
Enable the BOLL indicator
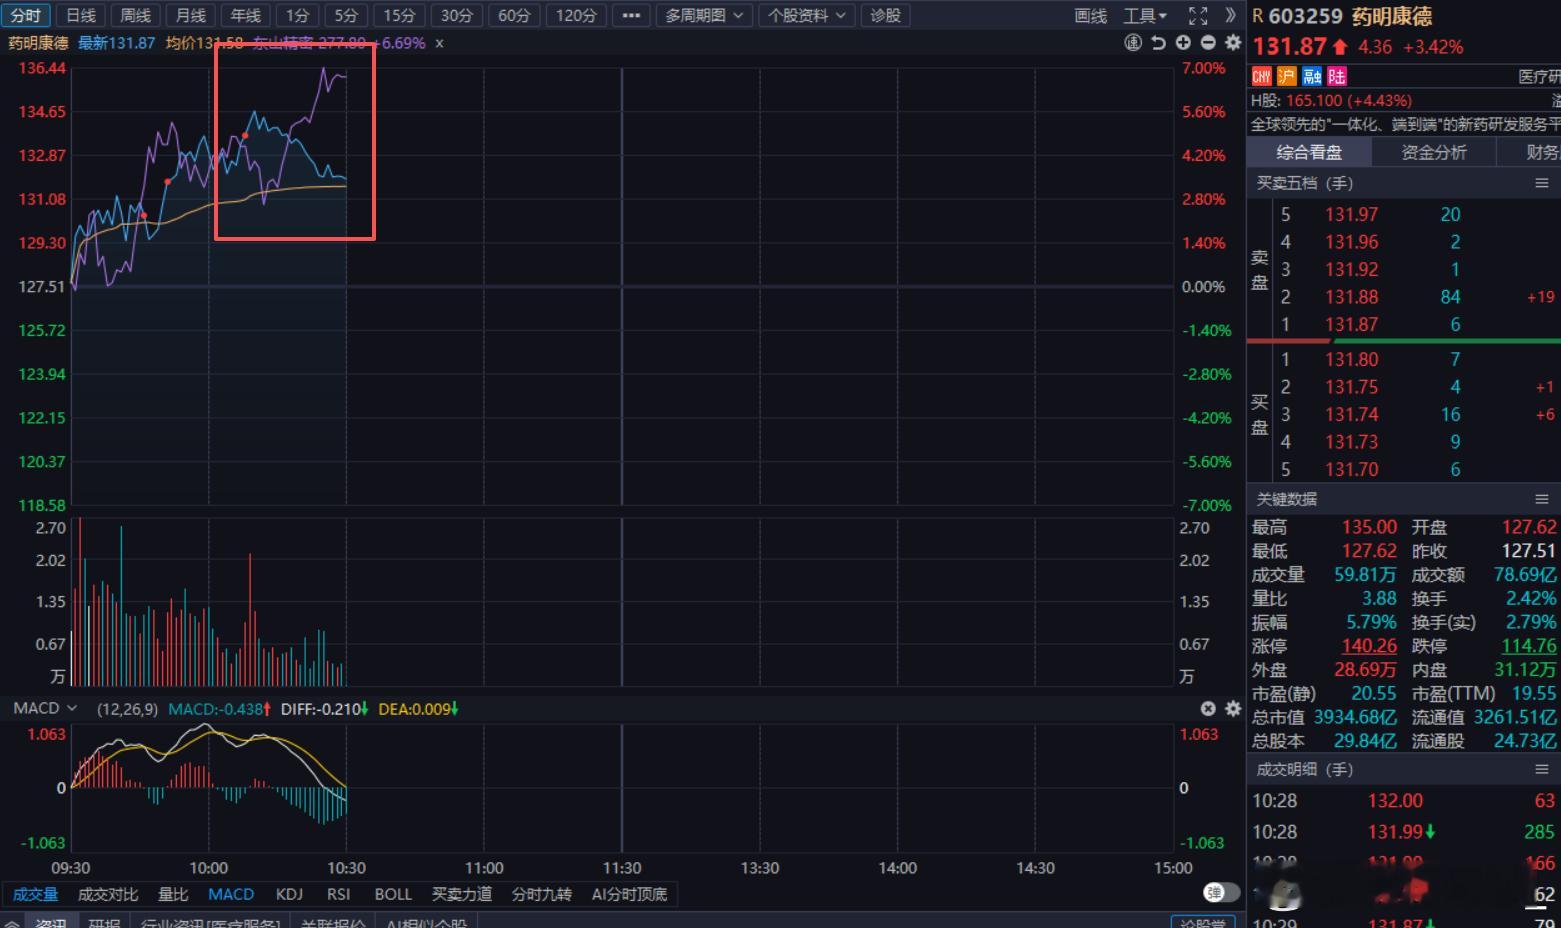coord(393,894)
